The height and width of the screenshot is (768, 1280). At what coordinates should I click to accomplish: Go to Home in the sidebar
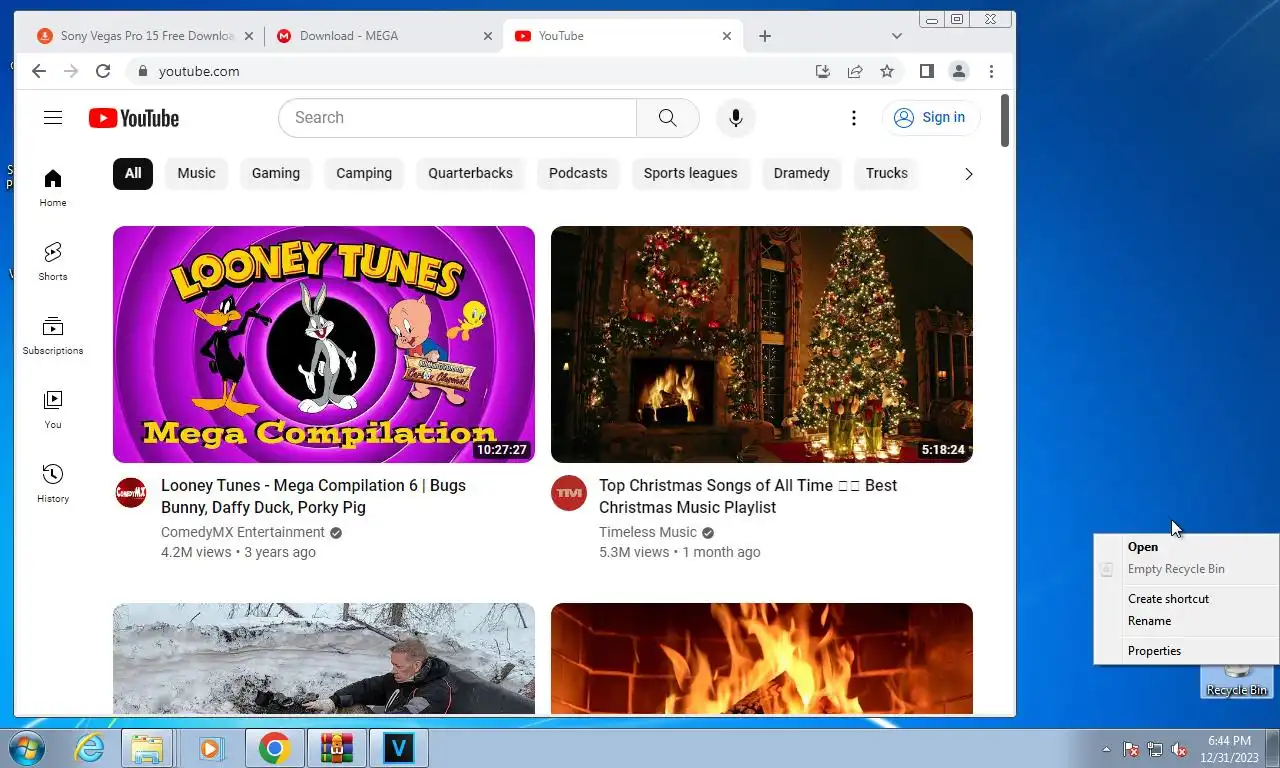(x=53, y=188)
